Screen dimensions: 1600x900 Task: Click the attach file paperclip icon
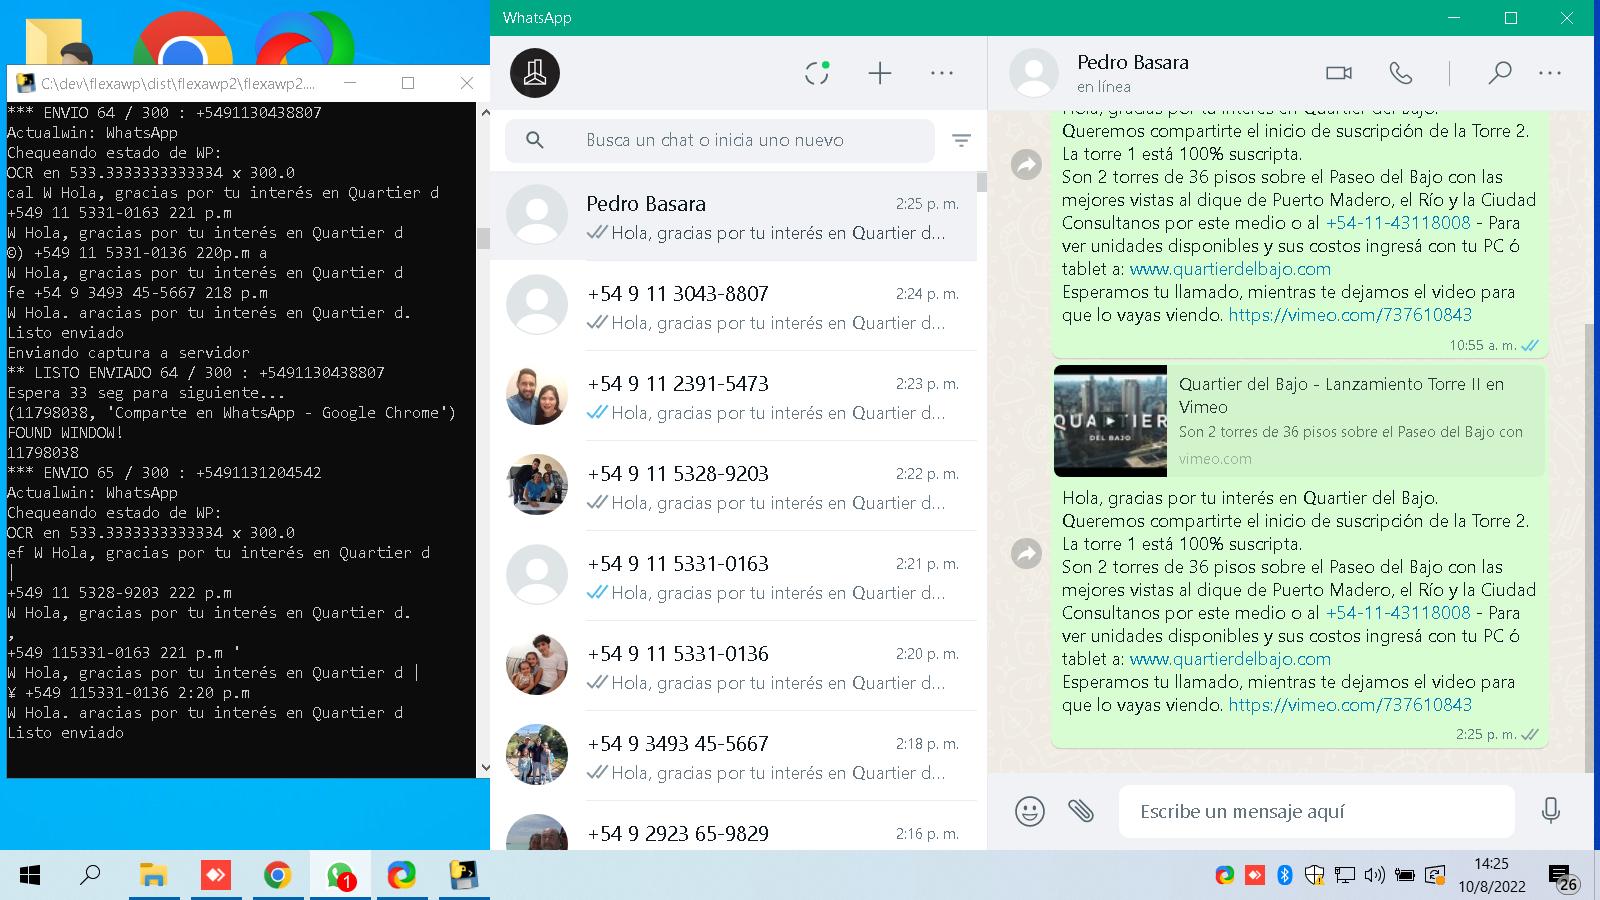pyautogui.click(x=1081, y=811)
